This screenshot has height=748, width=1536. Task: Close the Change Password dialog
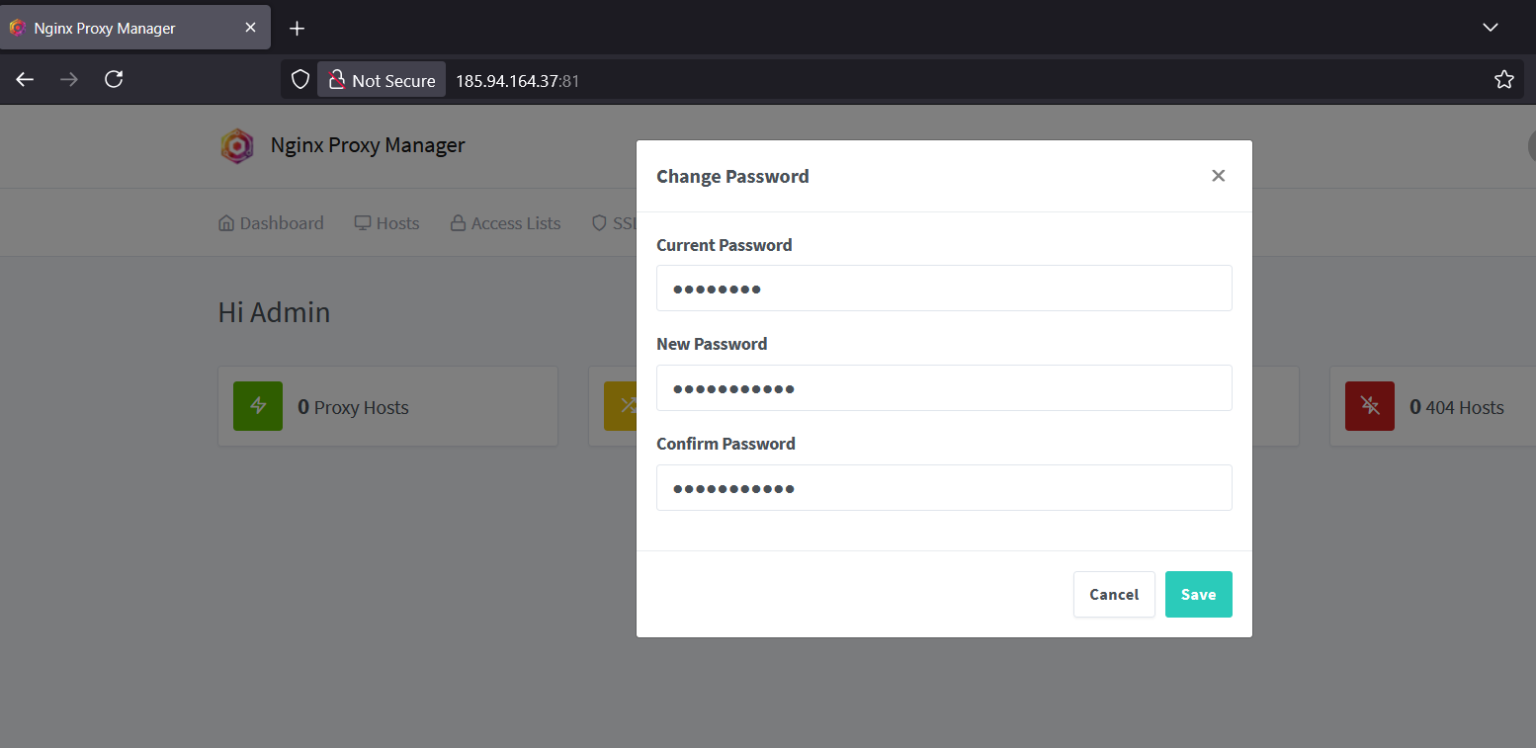pyautogui.click(x=1218, y=175)
